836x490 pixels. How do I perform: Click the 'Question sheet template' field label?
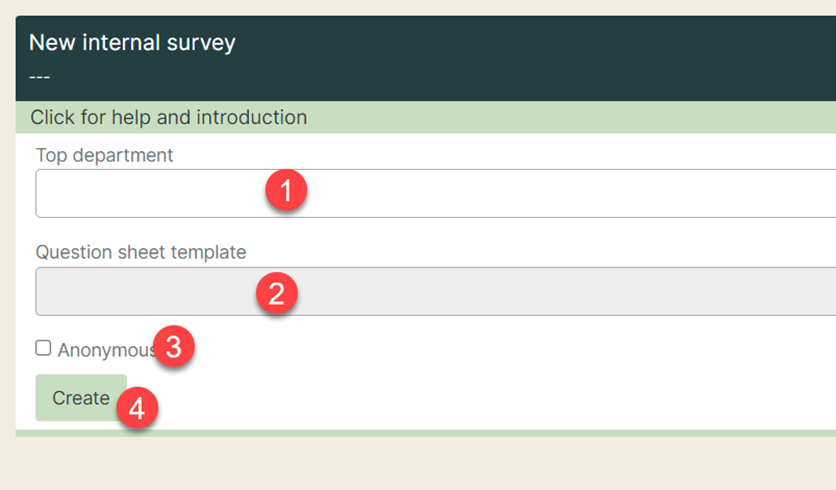141,252
